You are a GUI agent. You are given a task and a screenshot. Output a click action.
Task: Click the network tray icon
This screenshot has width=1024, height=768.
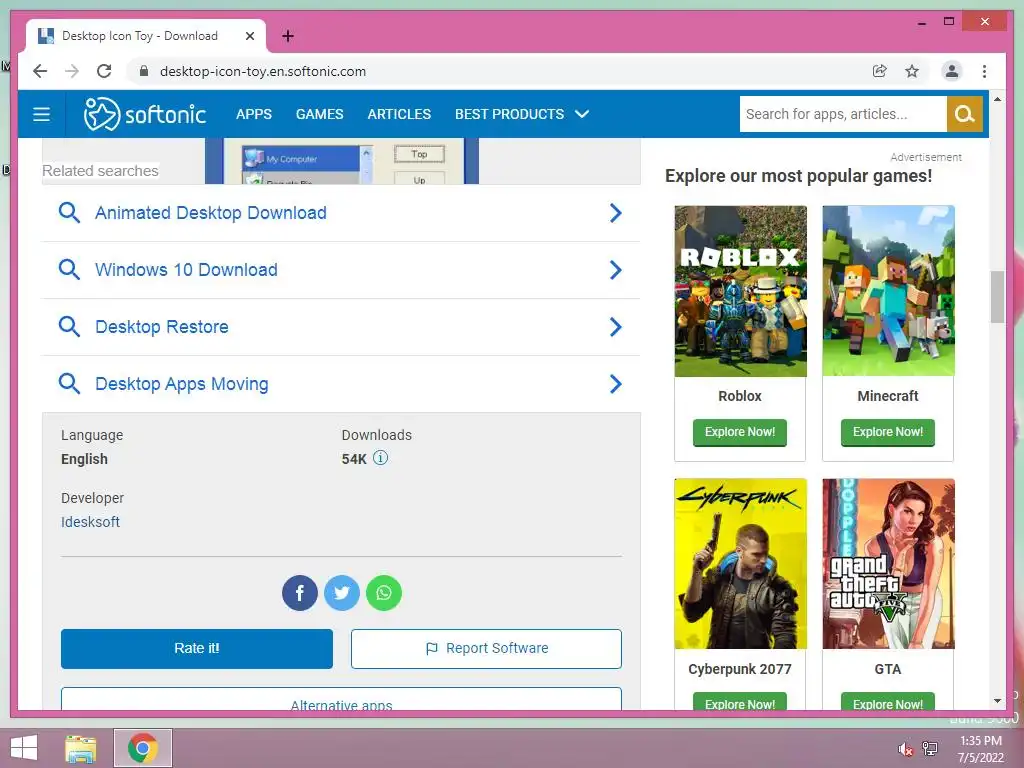pyautogui.click(x=930, y=749)
